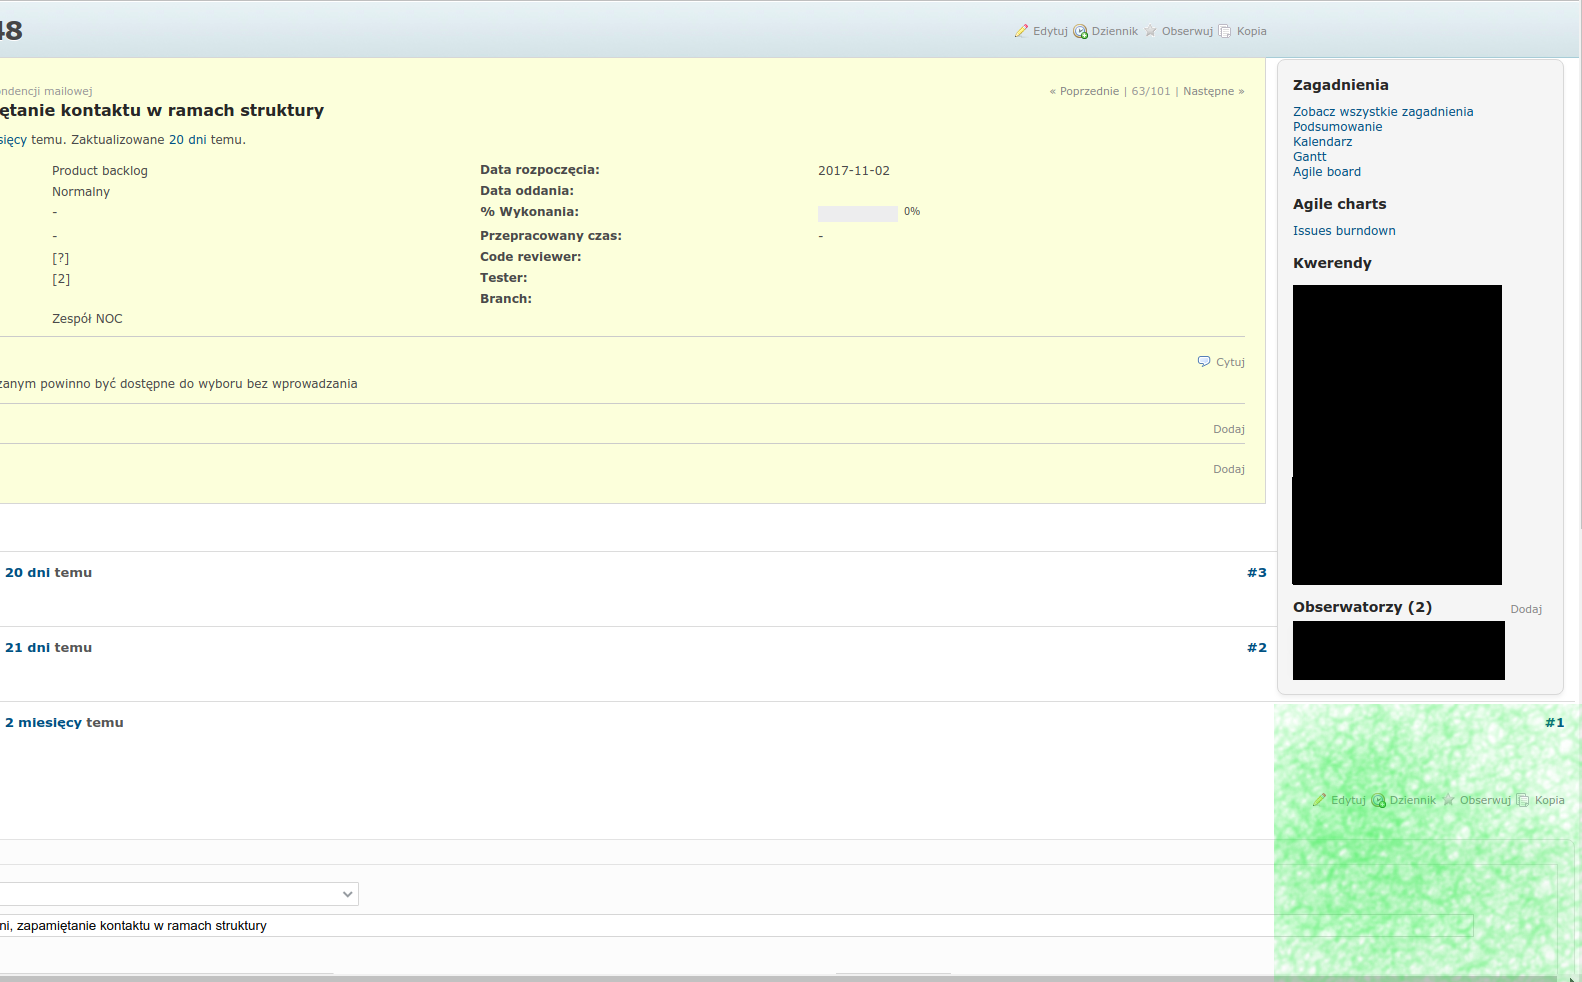The image size is (1582, 982).
Task: Click the Edytuj text link in the top bar
Action: click(1050, 31)
